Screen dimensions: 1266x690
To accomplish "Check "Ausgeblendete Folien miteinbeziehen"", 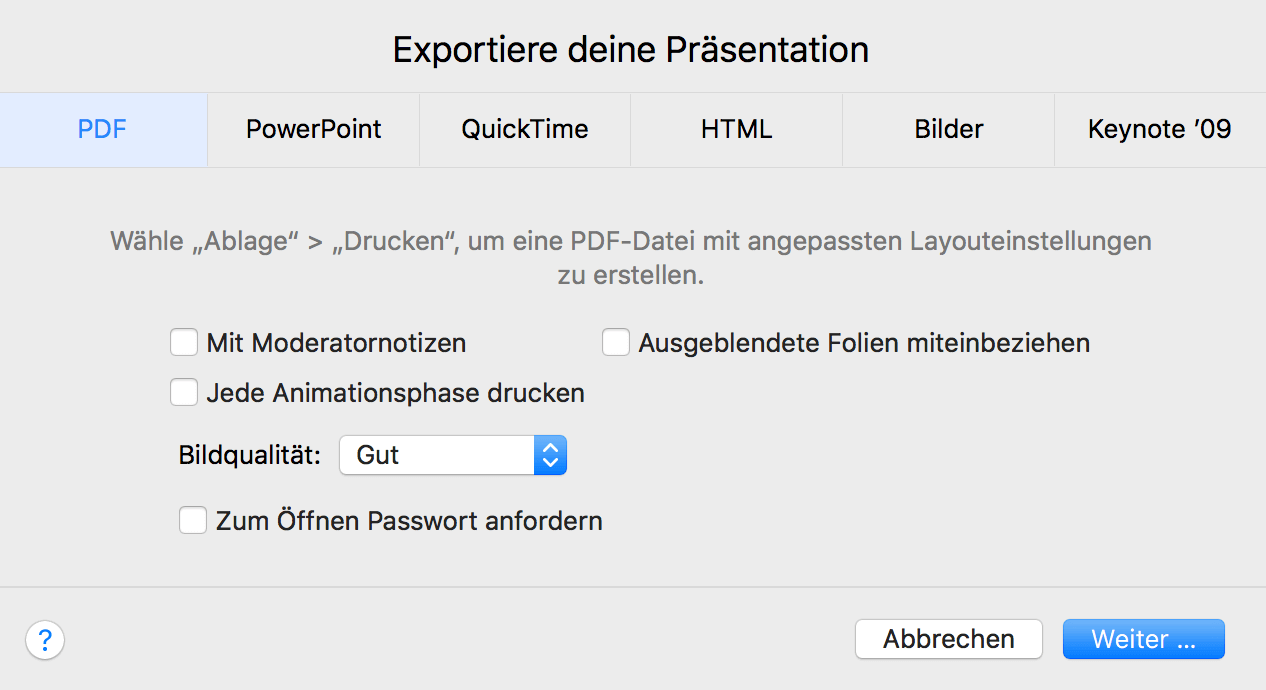I will click(x=616, y=341).
